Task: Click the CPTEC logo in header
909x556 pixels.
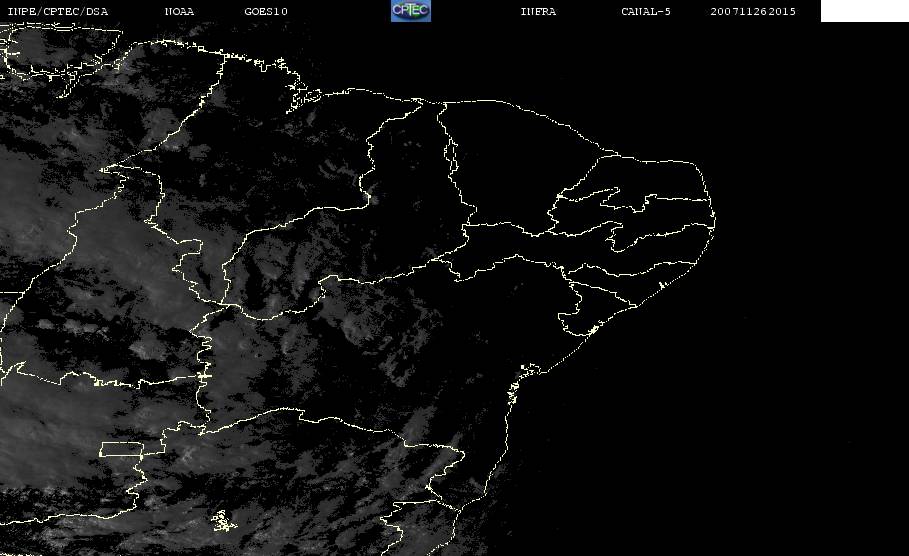Action: pos(410,11)
